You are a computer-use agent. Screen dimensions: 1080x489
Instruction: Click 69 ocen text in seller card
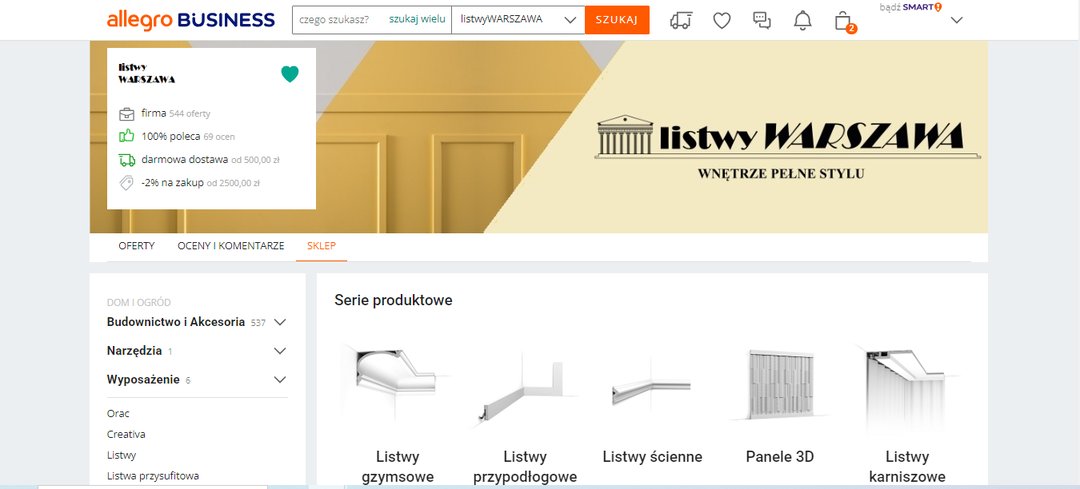coord(219,136)
